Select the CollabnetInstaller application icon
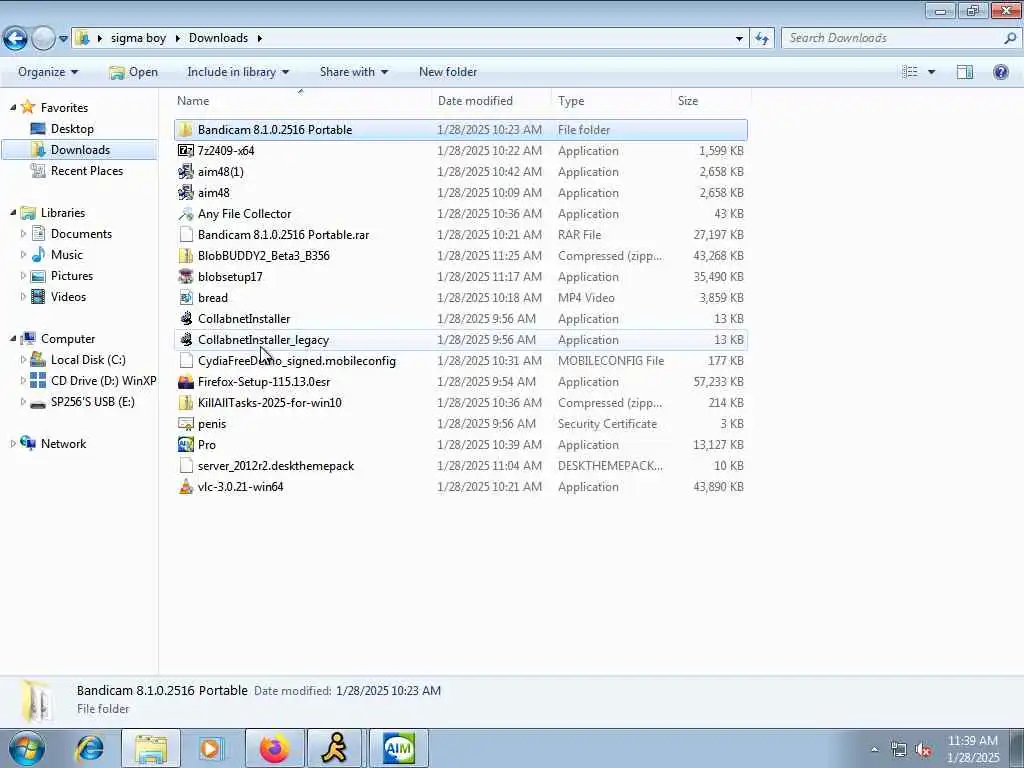1024x768 pixels. (185, 319)
